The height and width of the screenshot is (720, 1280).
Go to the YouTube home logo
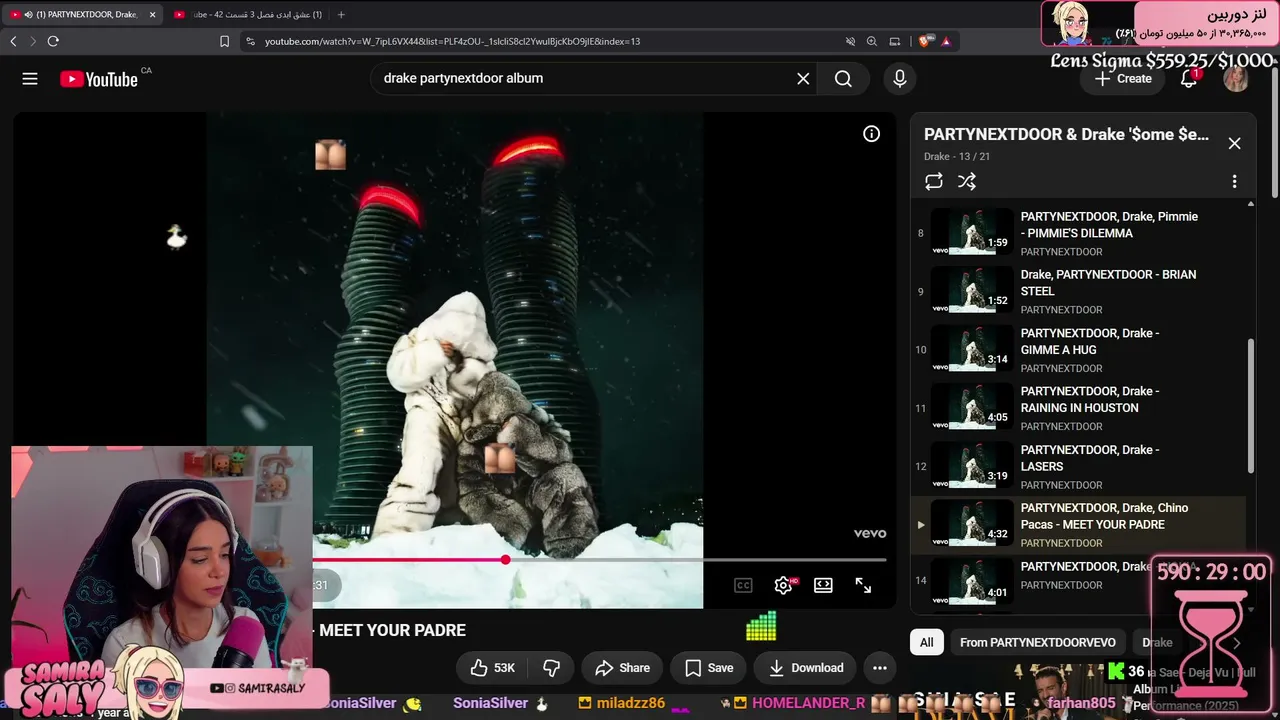click(x=99, y=79)
